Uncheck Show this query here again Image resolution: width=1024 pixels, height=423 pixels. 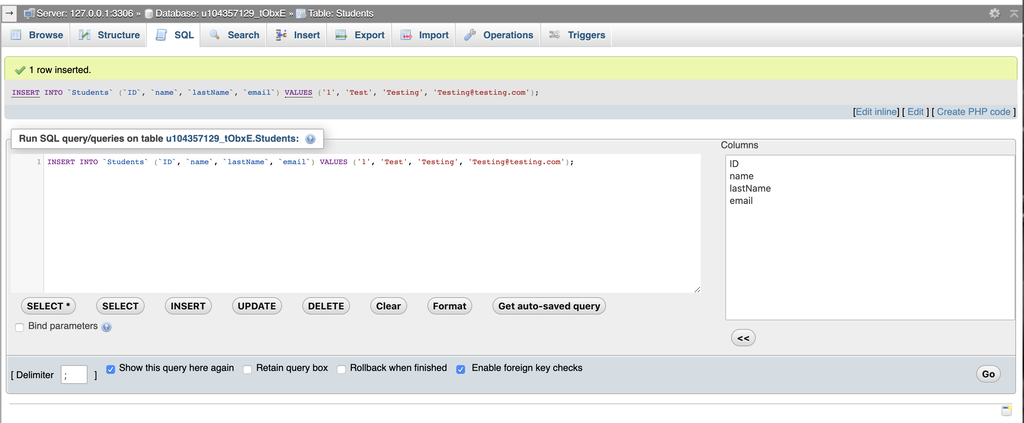click(x=111, y=369)
